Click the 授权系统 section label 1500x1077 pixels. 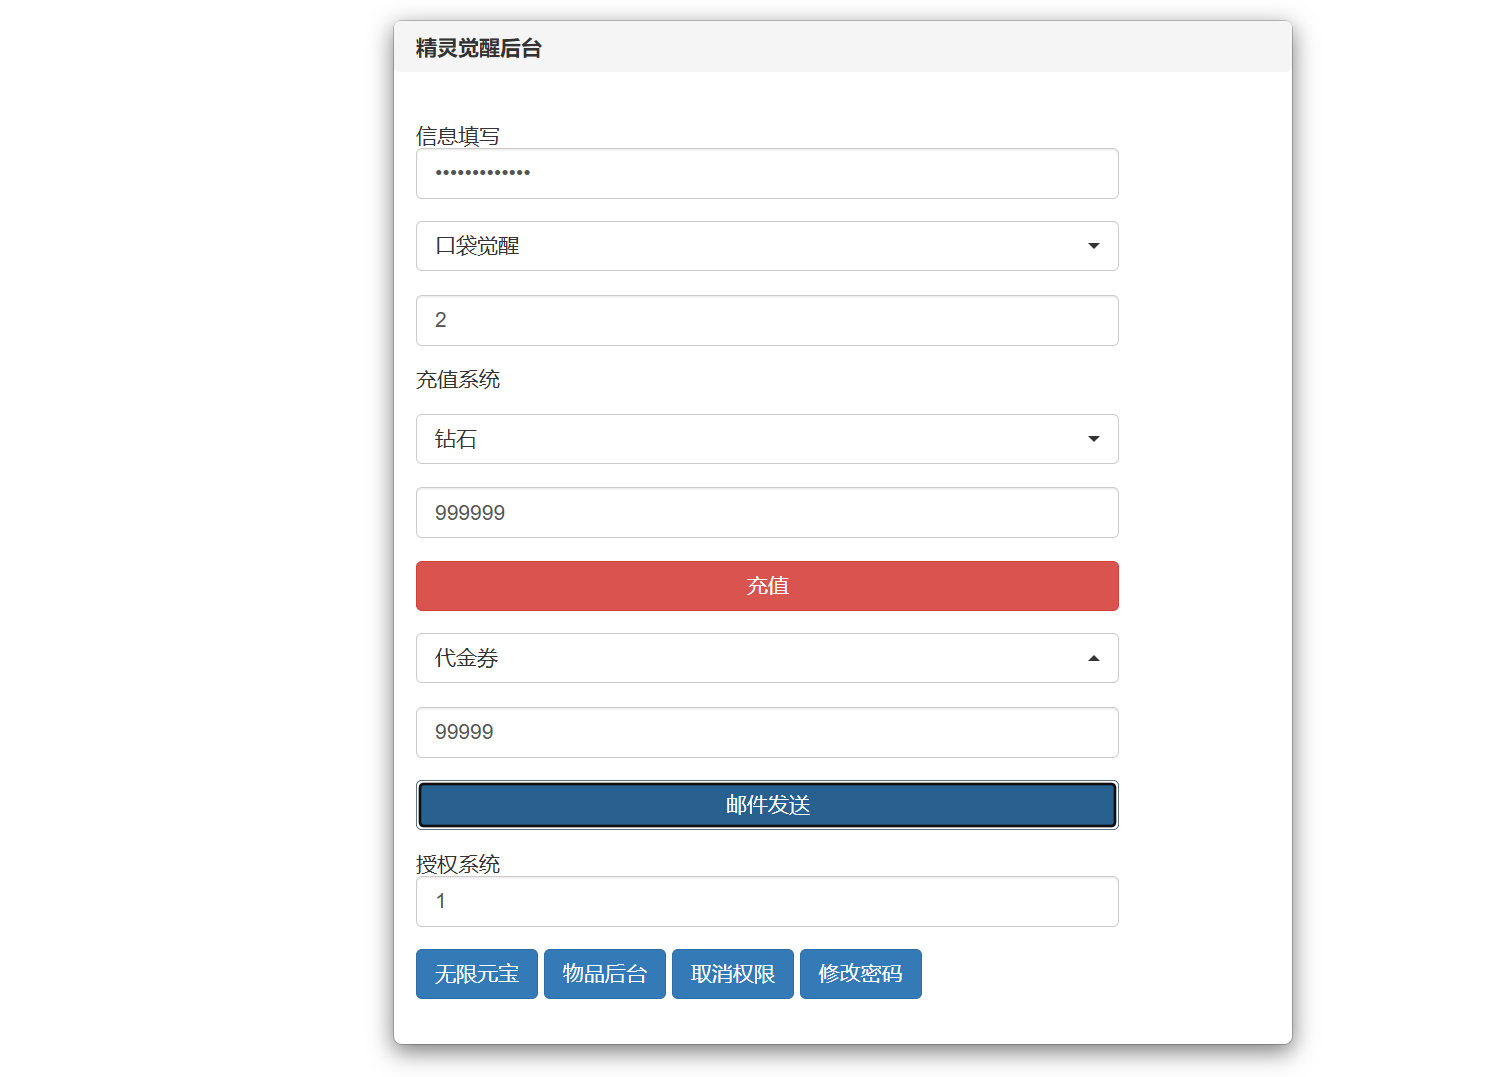click(458, 863)
